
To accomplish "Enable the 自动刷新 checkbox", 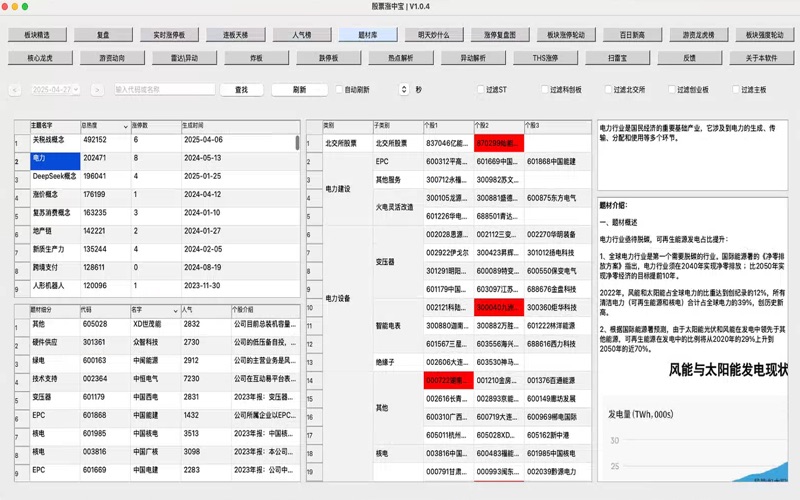I will tap(340, 90).
